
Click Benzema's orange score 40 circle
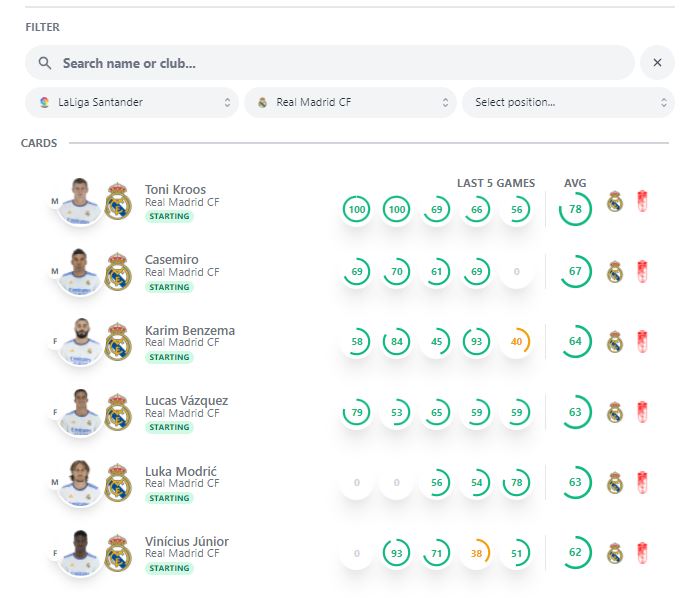516,342
